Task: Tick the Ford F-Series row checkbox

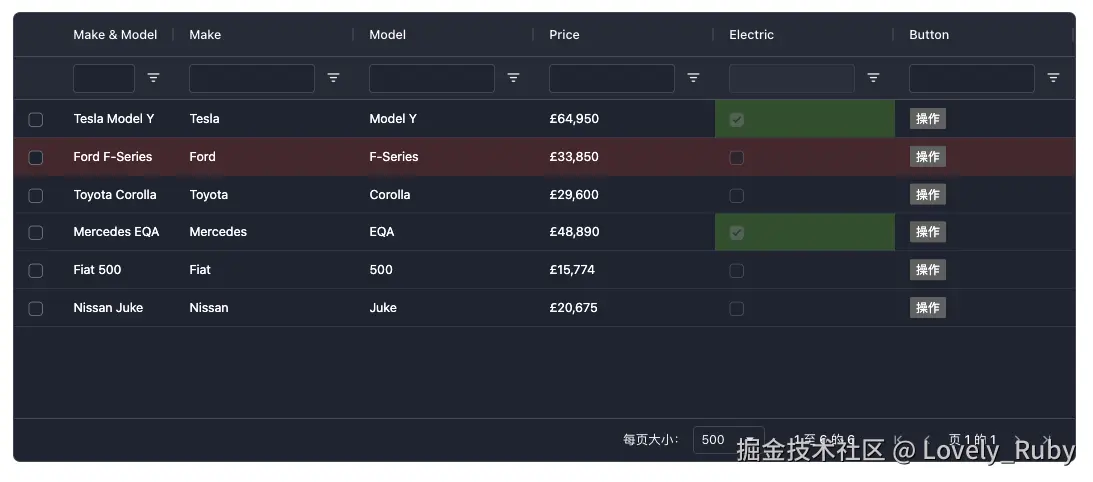Action: pyautogui.click(x=36, y=158)
